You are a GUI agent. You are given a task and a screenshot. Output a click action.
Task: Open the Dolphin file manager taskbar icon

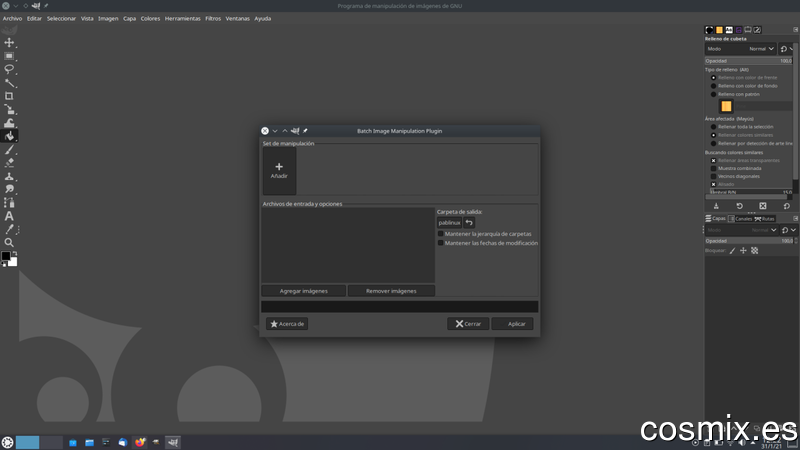[89, 442]
